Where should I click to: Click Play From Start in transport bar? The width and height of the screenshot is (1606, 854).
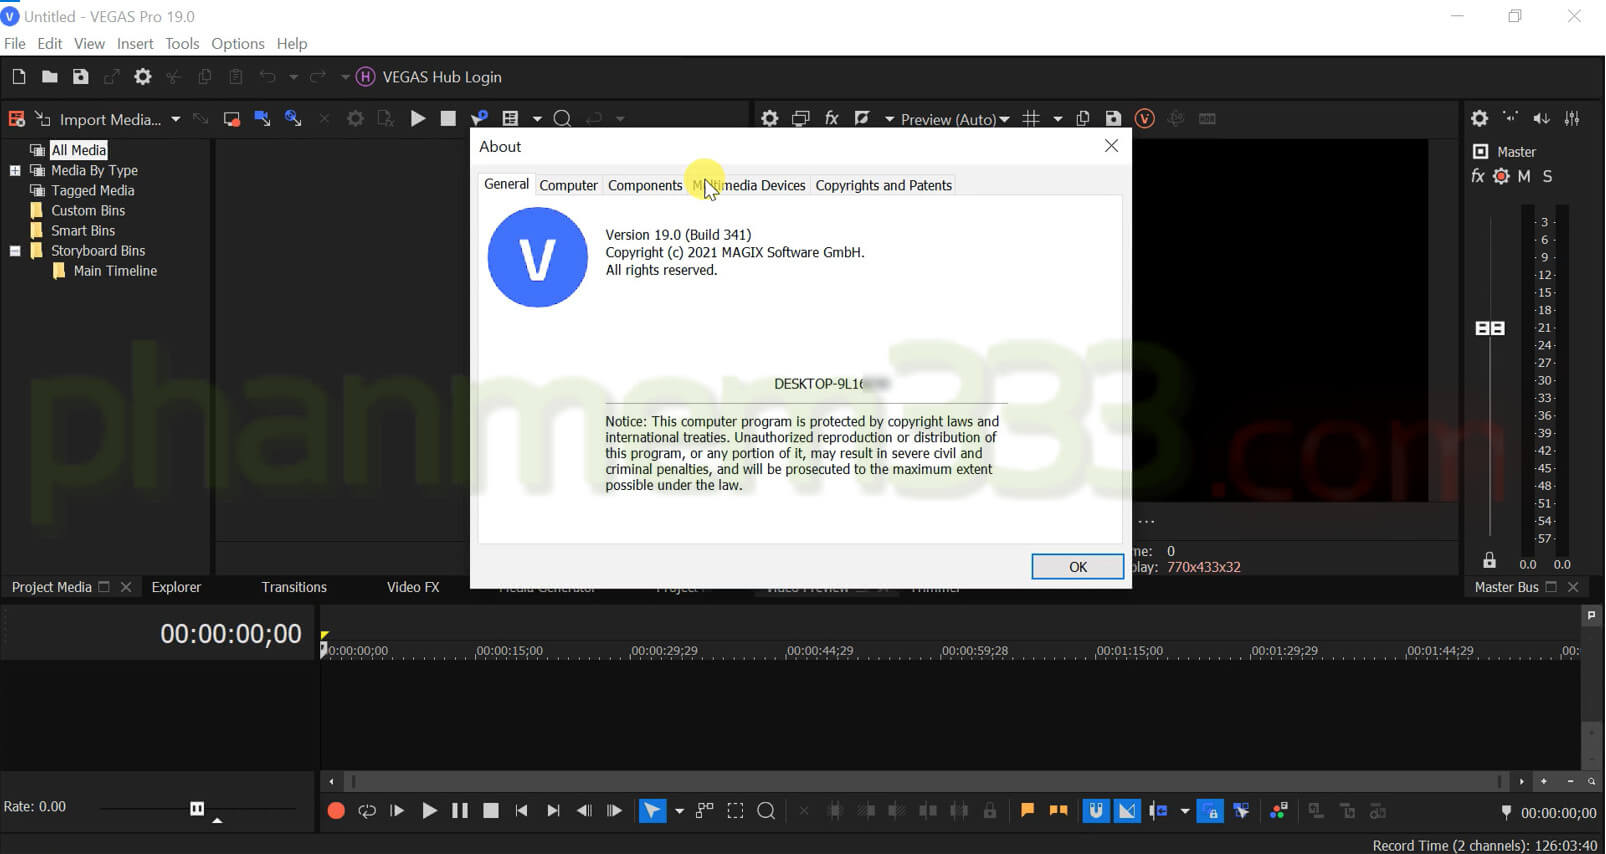[397, 811]
